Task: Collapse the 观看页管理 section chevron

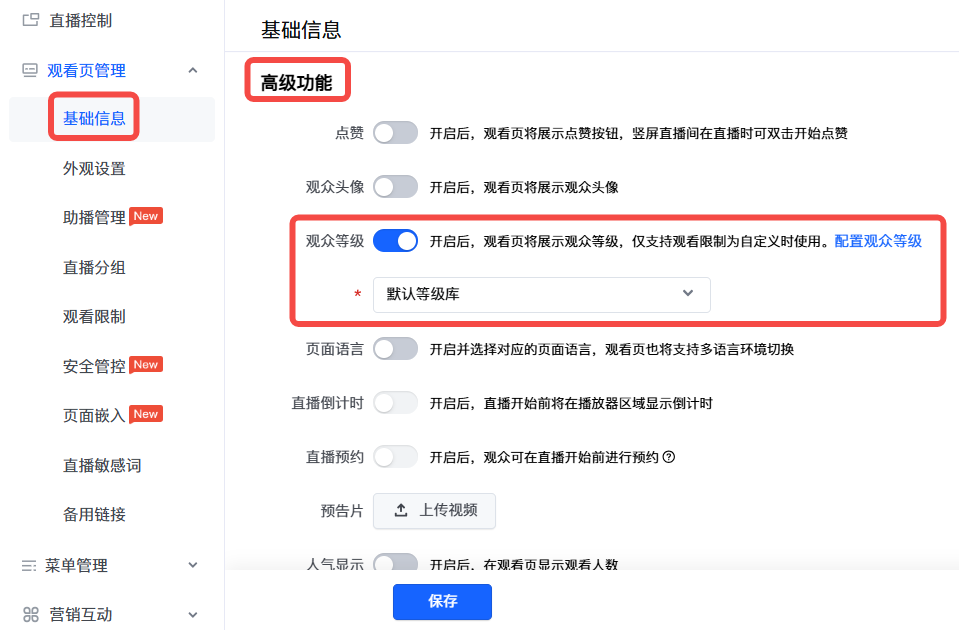Action: (x=193, y=70)
